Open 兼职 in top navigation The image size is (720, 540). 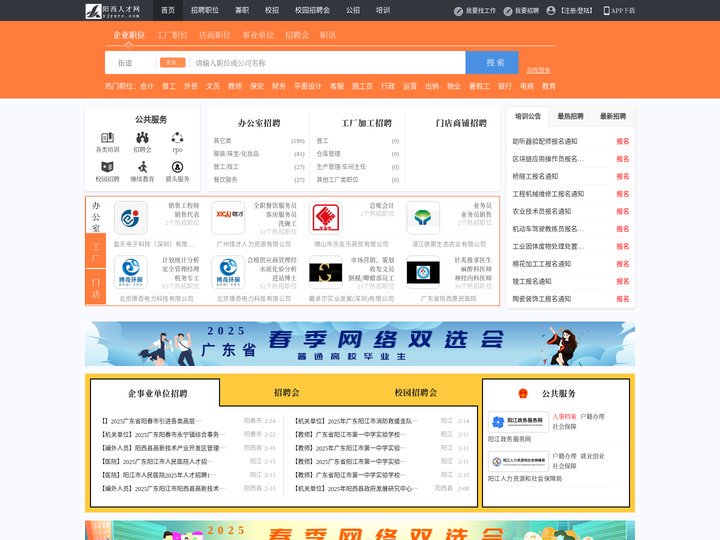(x=242, y=10)
